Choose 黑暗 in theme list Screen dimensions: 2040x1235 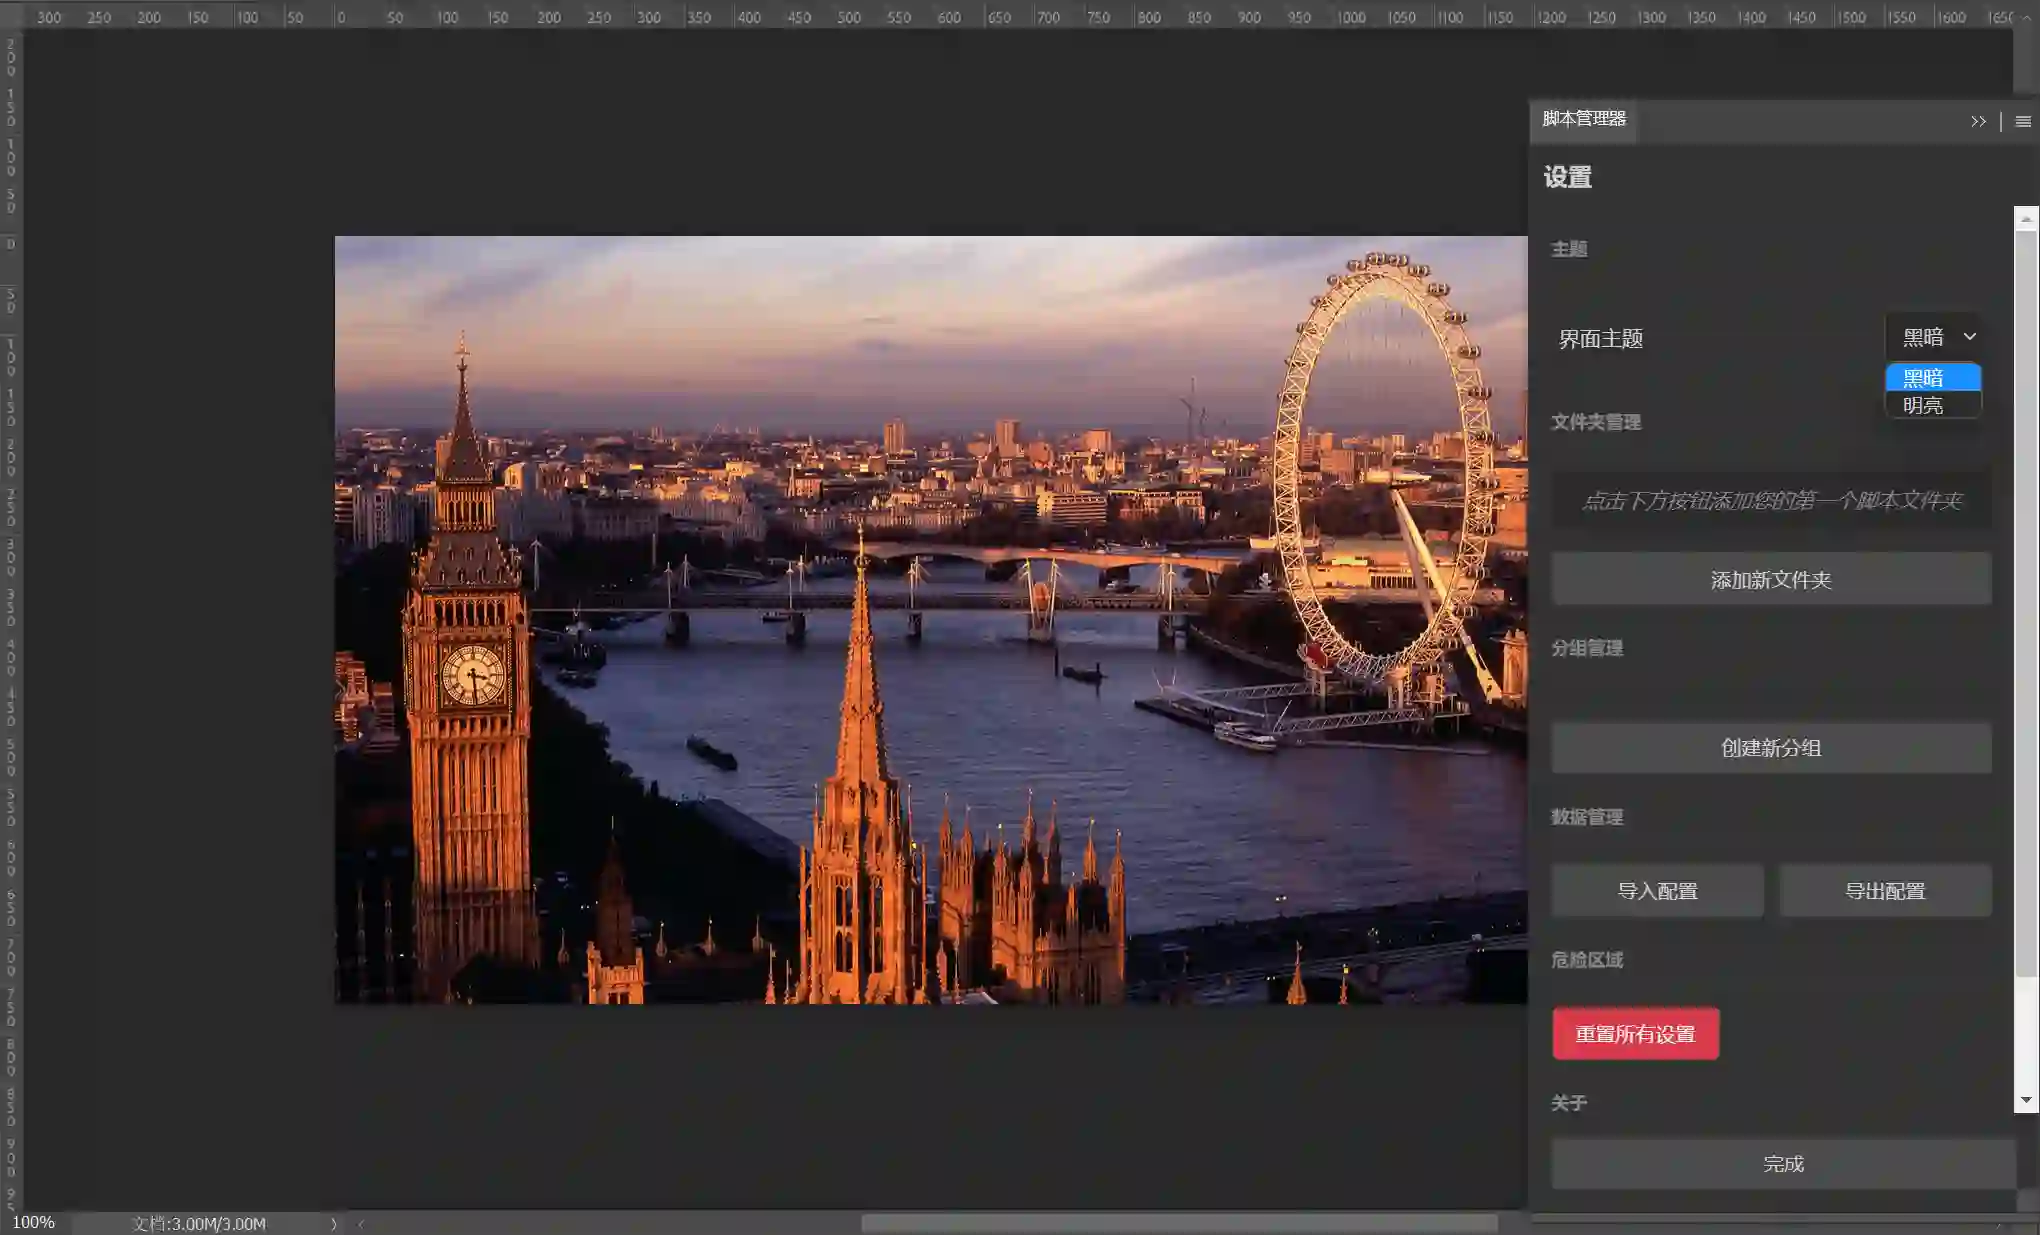[x=1932, y=378]
